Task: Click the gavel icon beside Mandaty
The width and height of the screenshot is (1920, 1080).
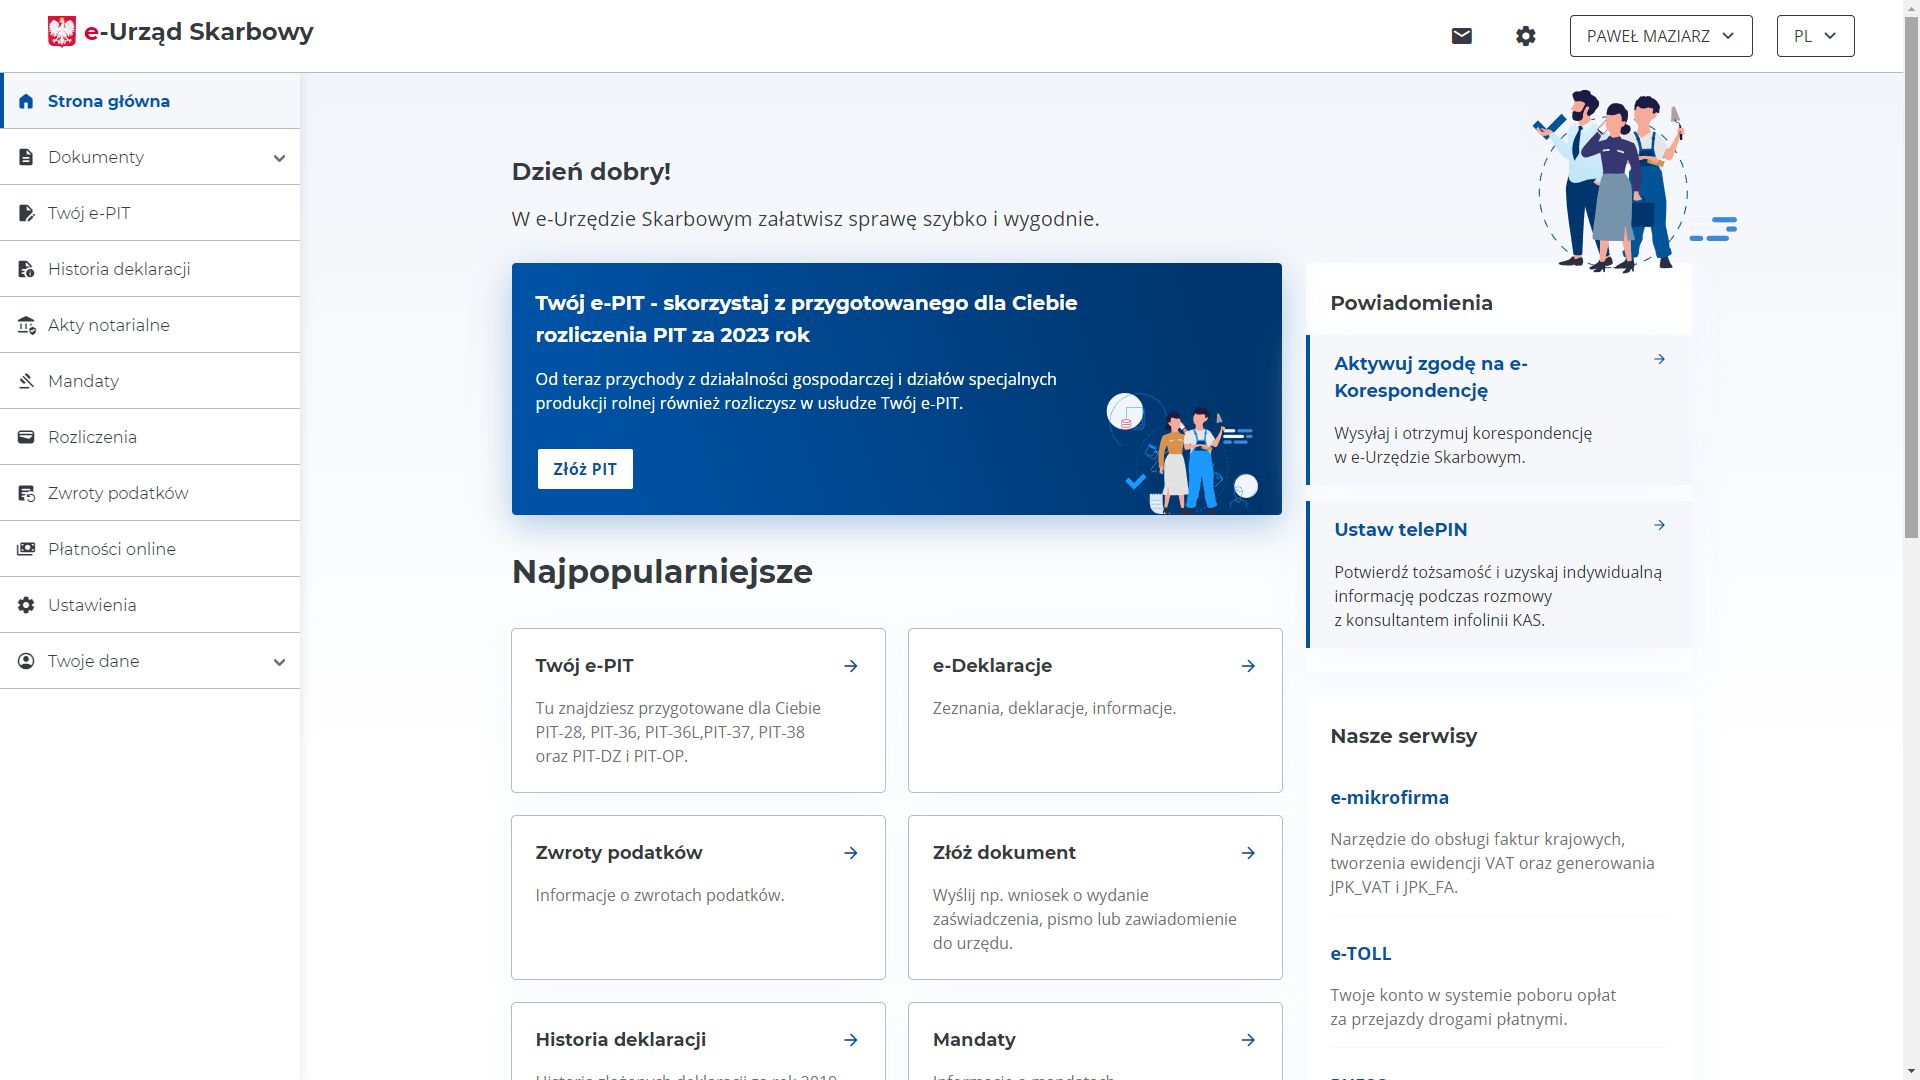Action: pos(26,381)
